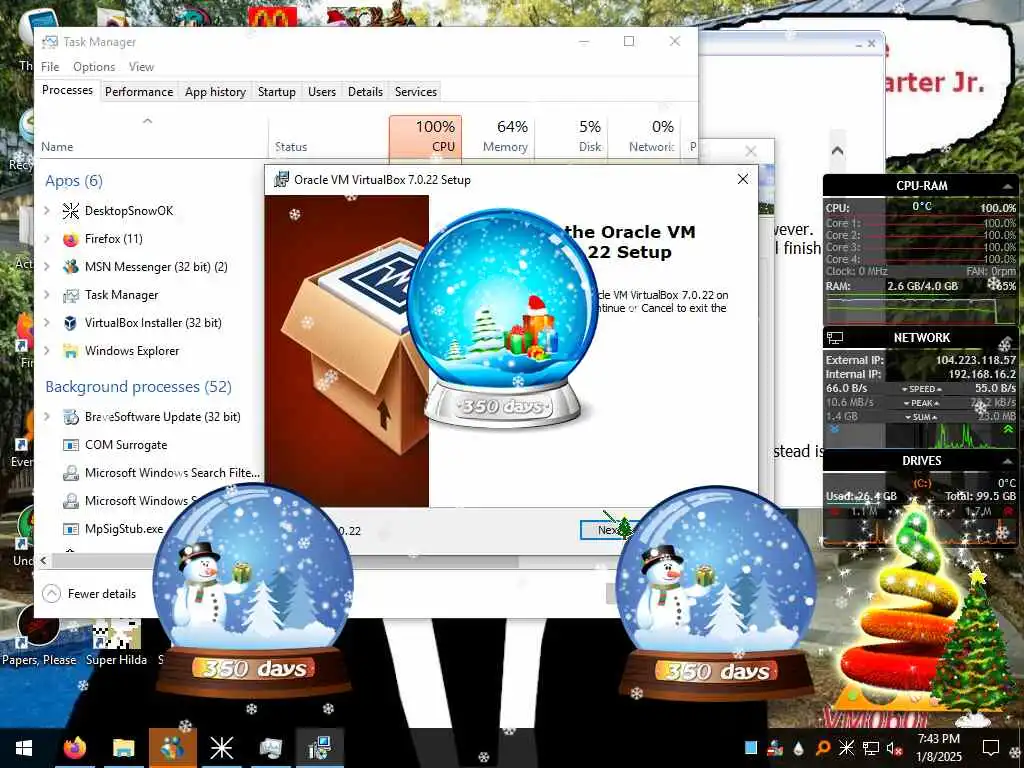1024x768 pixels.
Task: Click the volume muted icon in system tray
Action: 894,748
